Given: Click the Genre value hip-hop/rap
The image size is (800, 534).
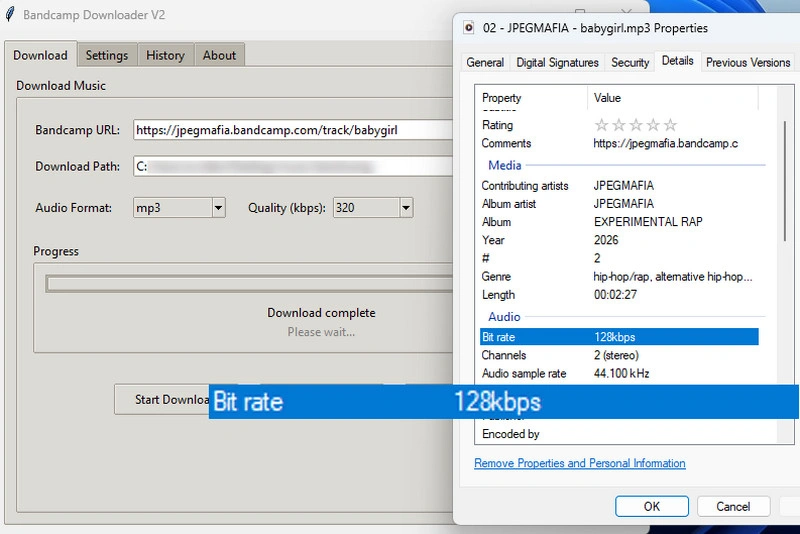Looking at the screenshot, I should tap(672, 276).
